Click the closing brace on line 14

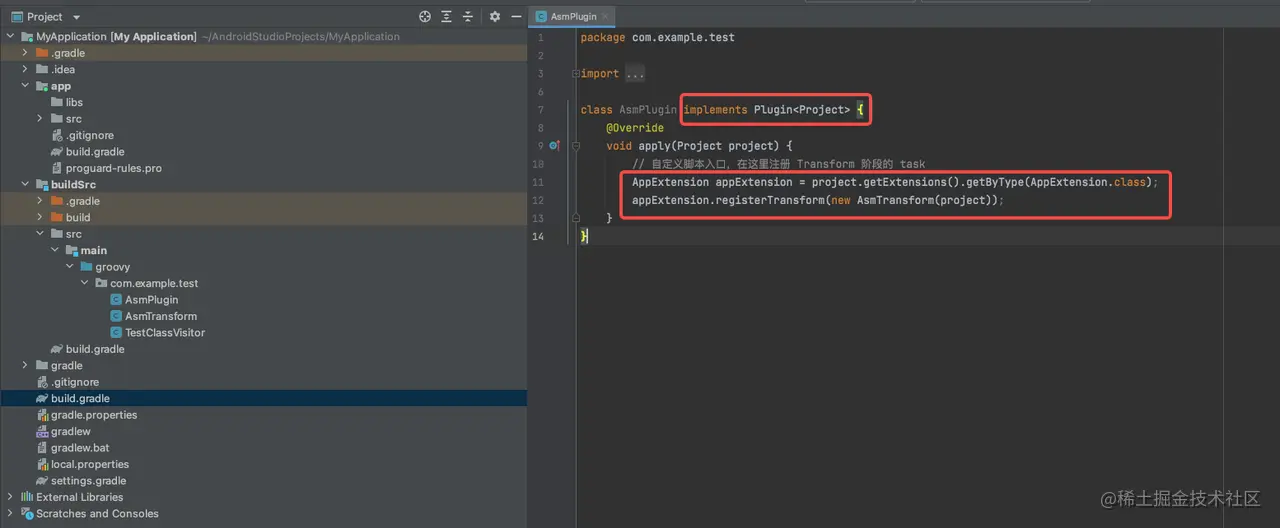pos(584,236)
